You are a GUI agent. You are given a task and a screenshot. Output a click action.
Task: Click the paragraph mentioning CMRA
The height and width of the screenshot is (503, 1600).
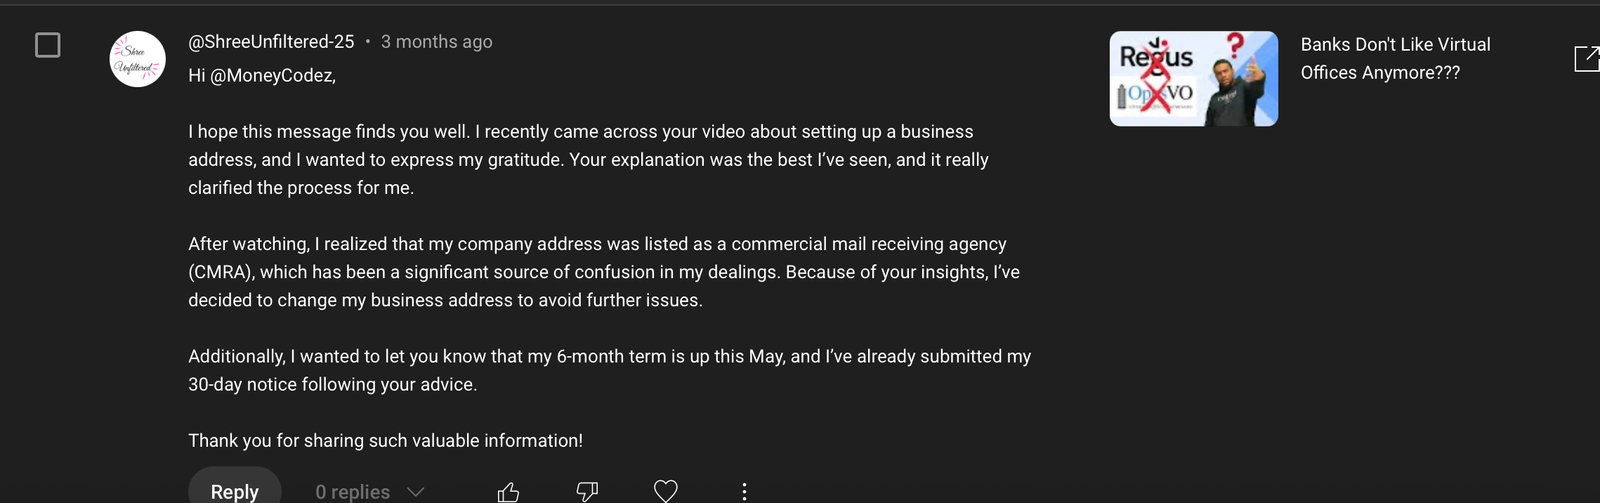[x=604, y=272]
